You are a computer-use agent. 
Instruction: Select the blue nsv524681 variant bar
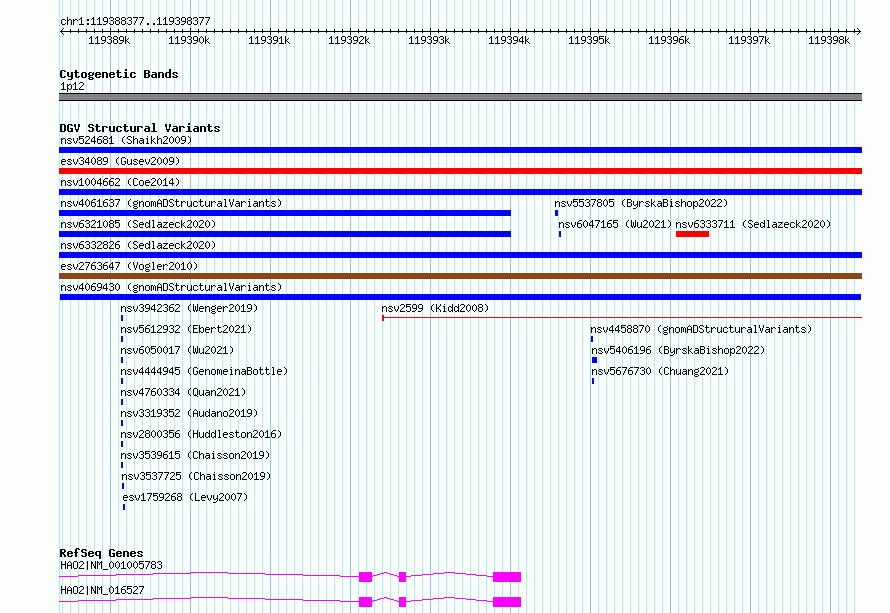pyautogui.click(x=460, y=150)
